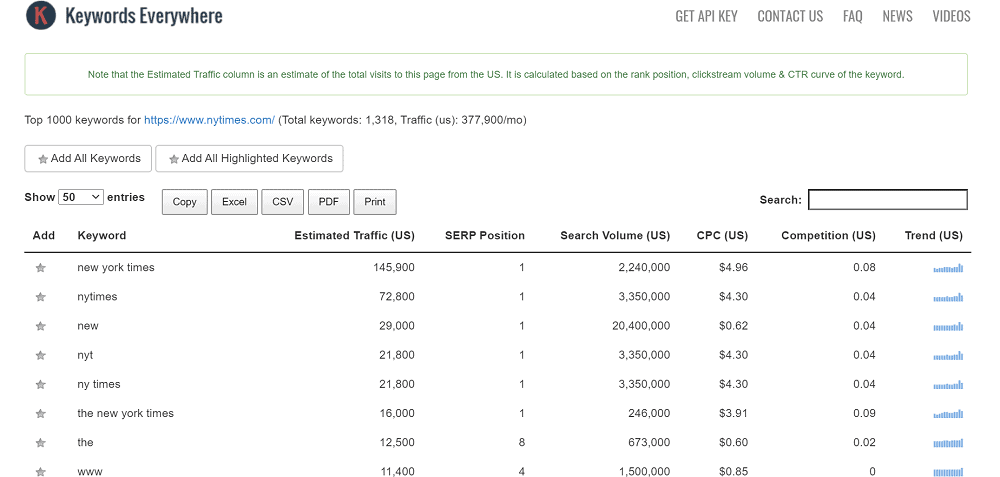Open the Show entries dropdown
This screenshot has height=477, width=1000.
pyautogui.click(x=81, y=197)
